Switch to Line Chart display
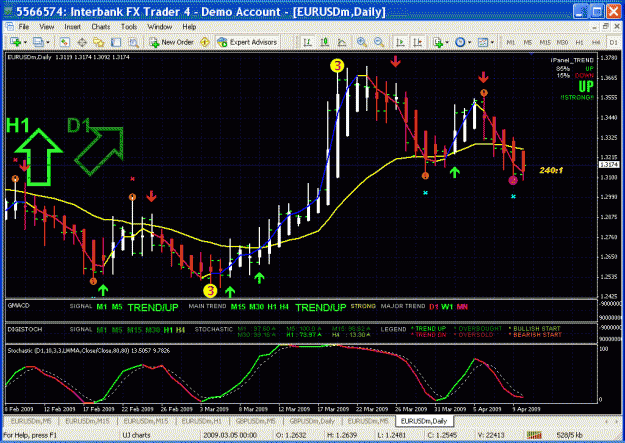625x443 pixels. coord(342,42)
